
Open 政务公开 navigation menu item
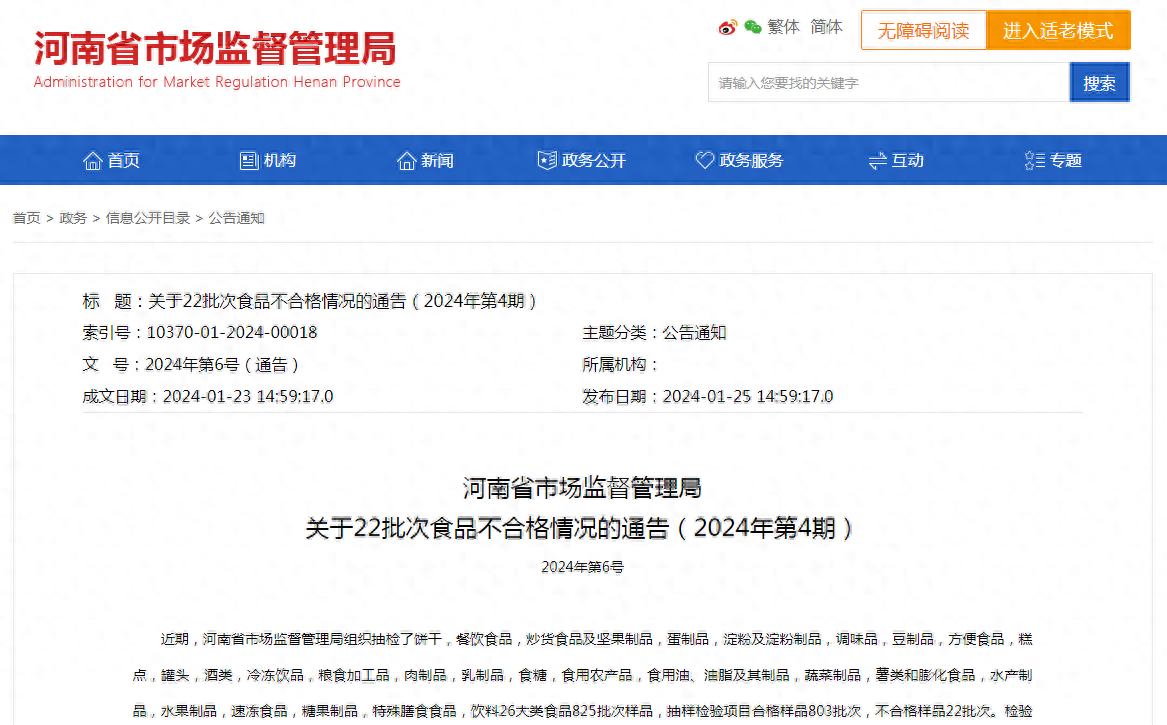pos(594,160)
